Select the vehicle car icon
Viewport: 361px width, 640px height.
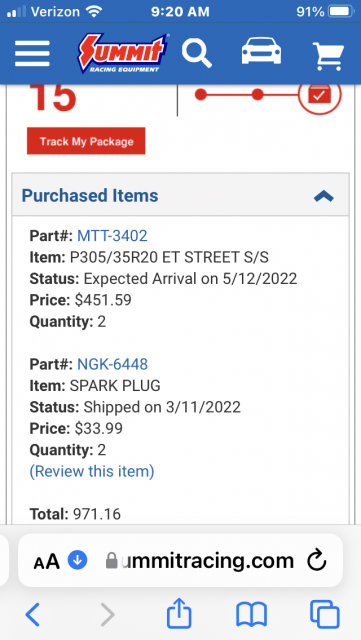coord(261,51)
